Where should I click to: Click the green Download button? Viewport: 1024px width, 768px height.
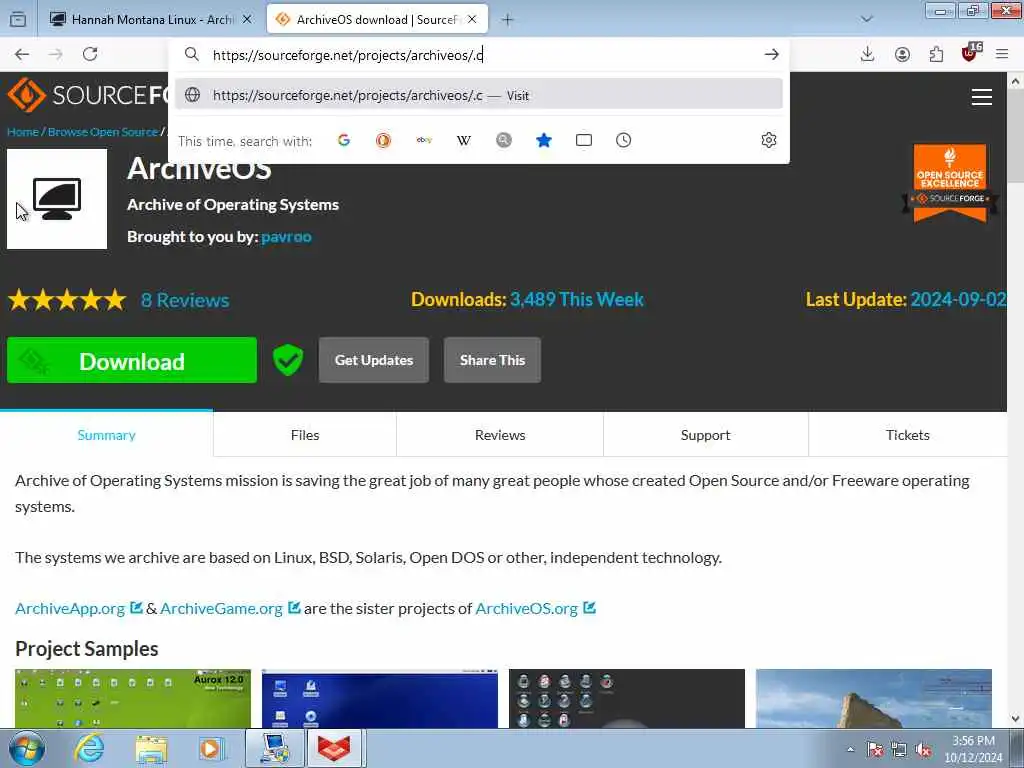132,360
